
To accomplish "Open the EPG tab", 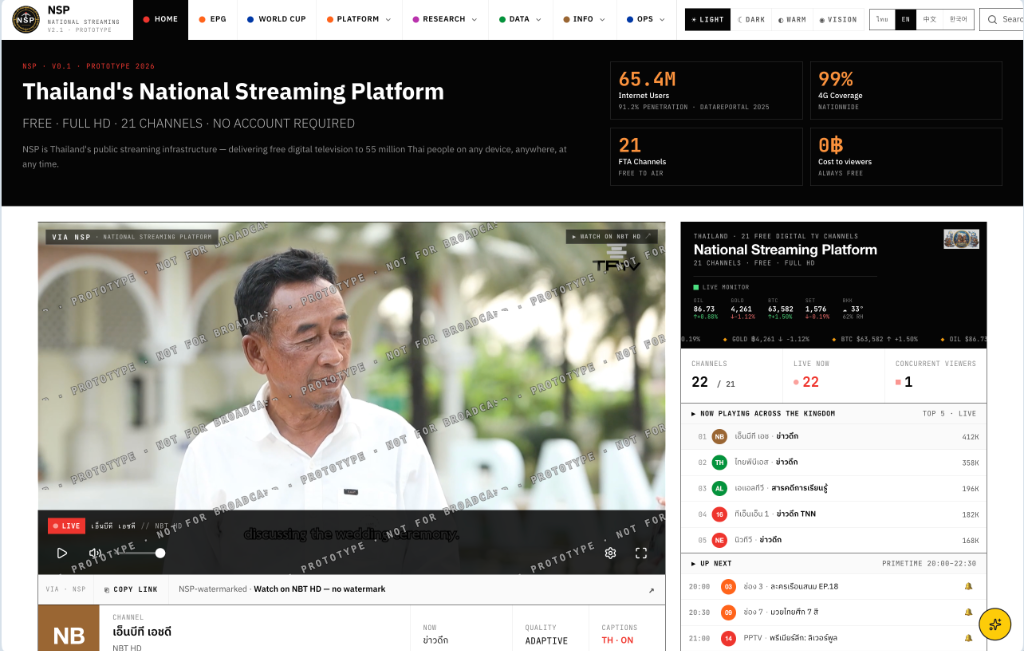I will pyautogui.click(x=212, y=20).
